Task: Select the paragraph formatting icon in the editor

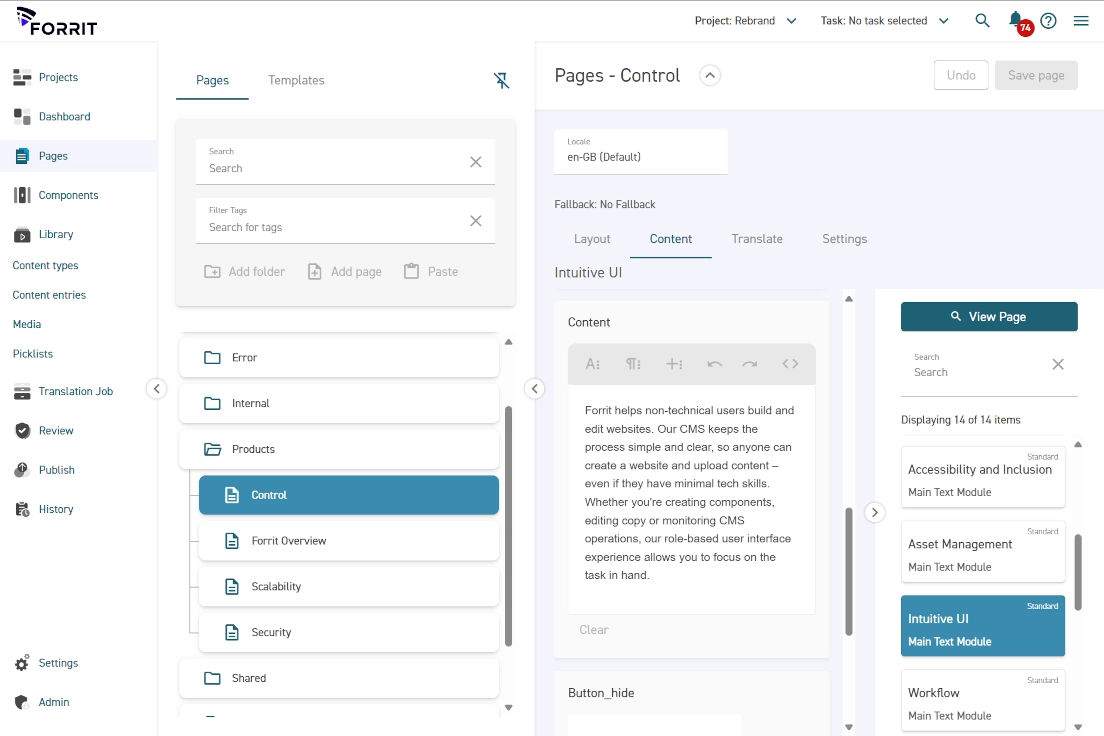Action: coord(633,364)
